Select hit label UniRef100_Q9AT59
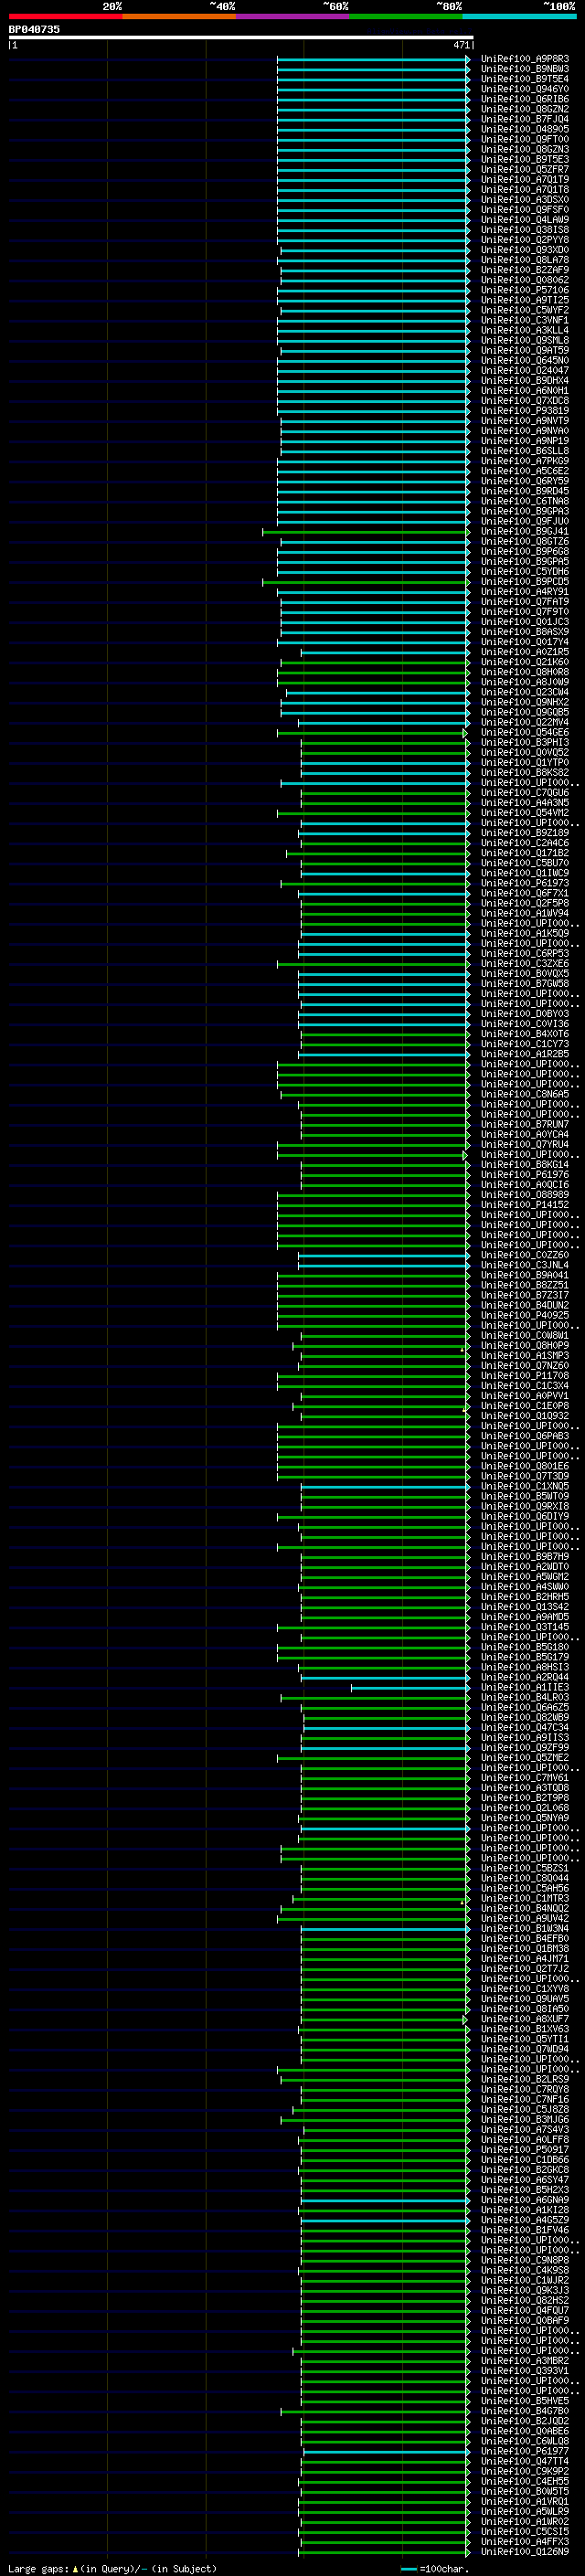This screenshot has width=585, height=2576. click(524, 351)
